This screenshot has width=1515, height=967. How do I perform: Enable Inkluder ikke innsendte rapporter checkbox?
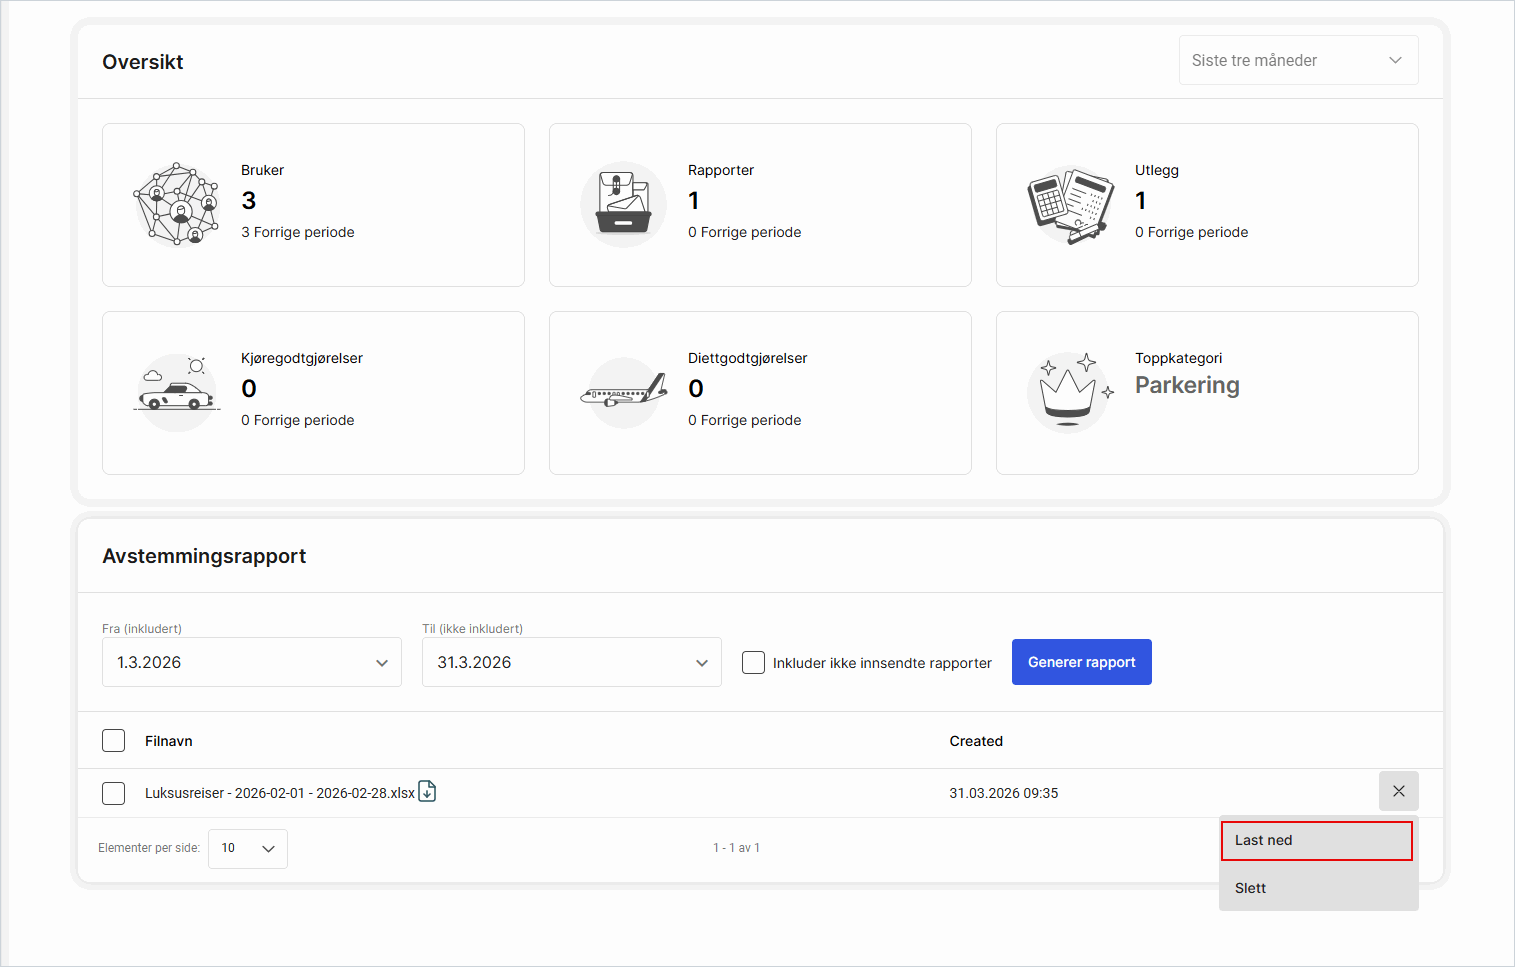click(753, 662)
